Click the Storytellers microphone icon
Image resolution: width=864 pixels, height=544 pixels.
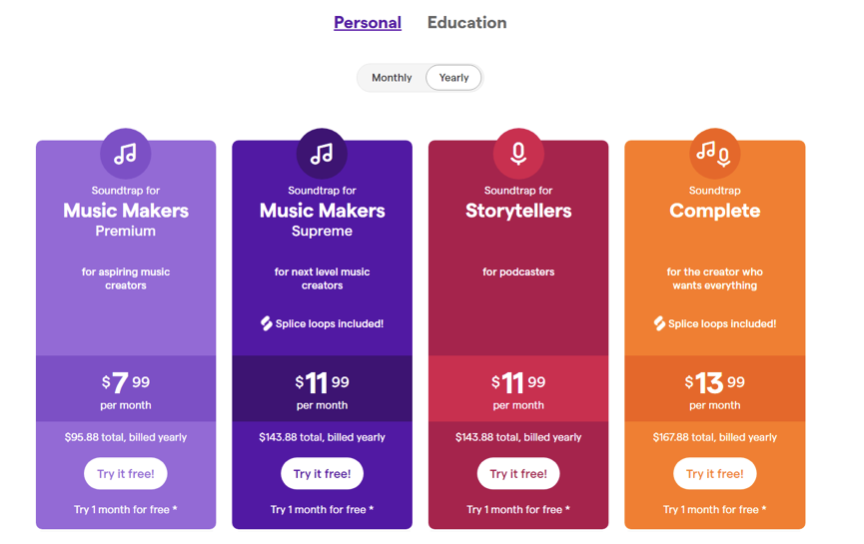coord(518,154)
